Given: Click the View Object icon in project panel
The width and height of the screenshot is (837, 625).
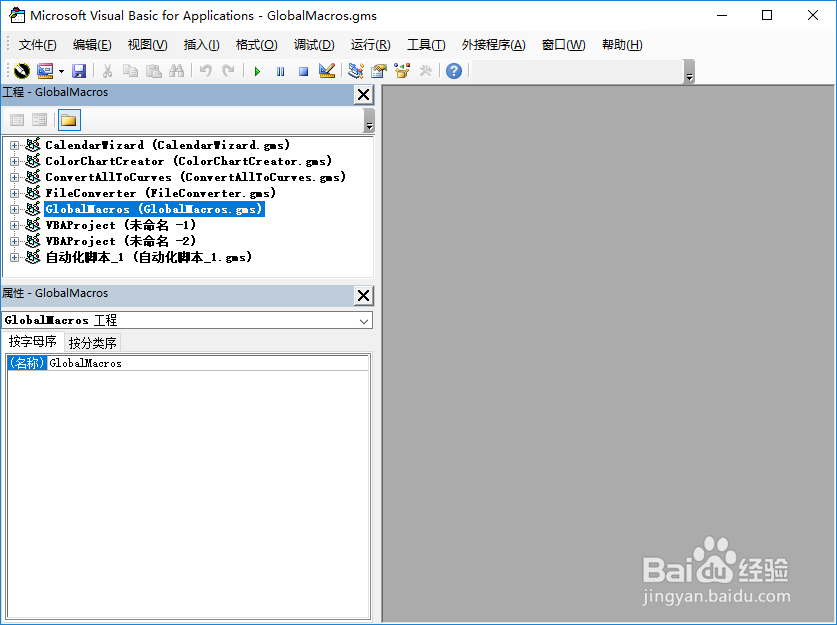Looking at the screenshot, I should click(40, 120).
